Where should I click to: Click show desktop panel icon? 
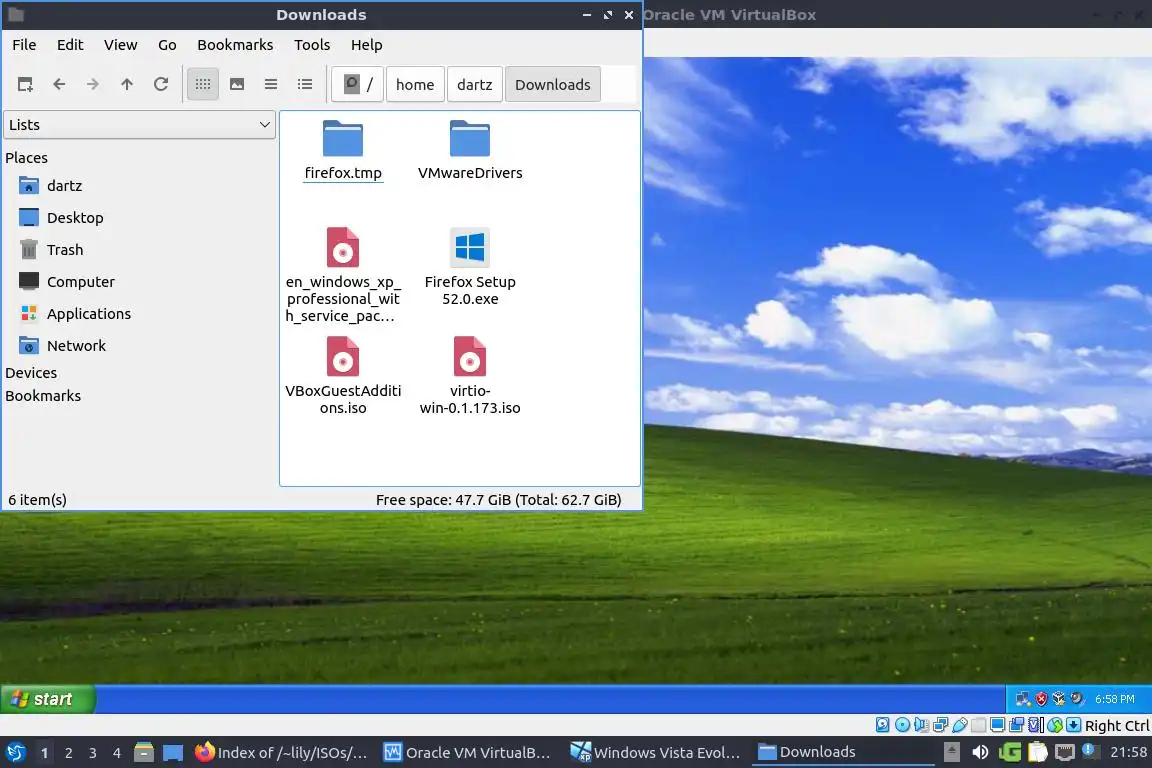click(x=173, y=753)
